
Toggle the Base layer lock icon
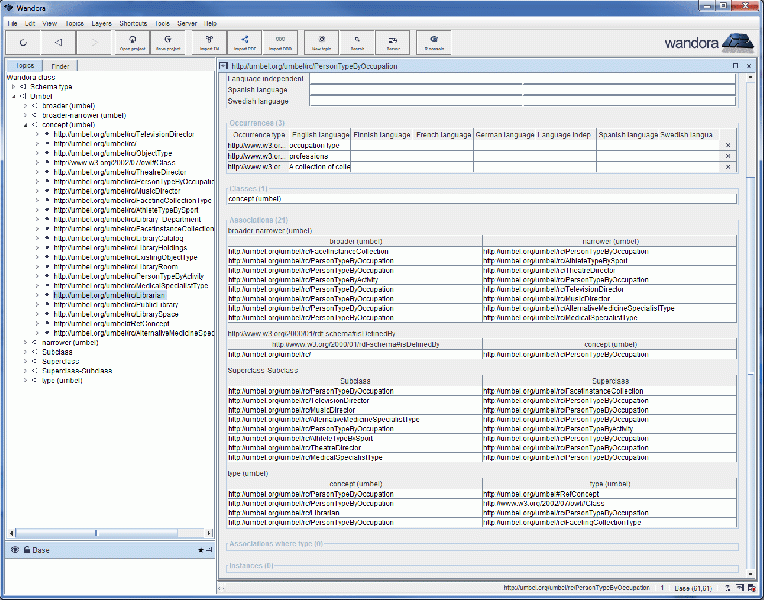pos(26,550)
